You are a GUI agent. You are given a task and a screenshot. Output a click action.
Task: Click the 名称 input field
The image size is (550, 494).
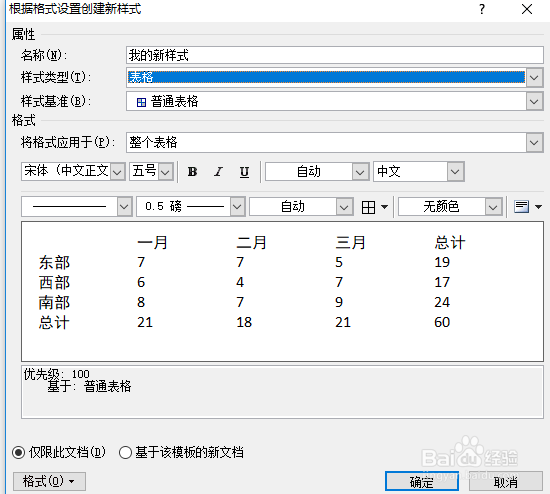tap(335, 55)
